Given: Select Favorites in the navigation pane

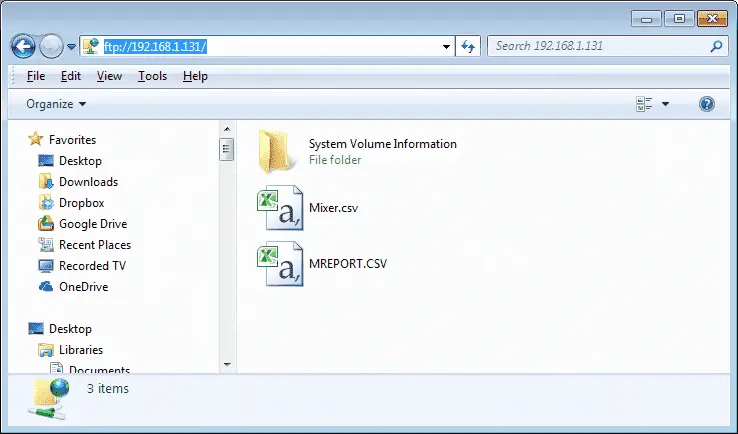Looking at the screenshot, I should 72,140.
